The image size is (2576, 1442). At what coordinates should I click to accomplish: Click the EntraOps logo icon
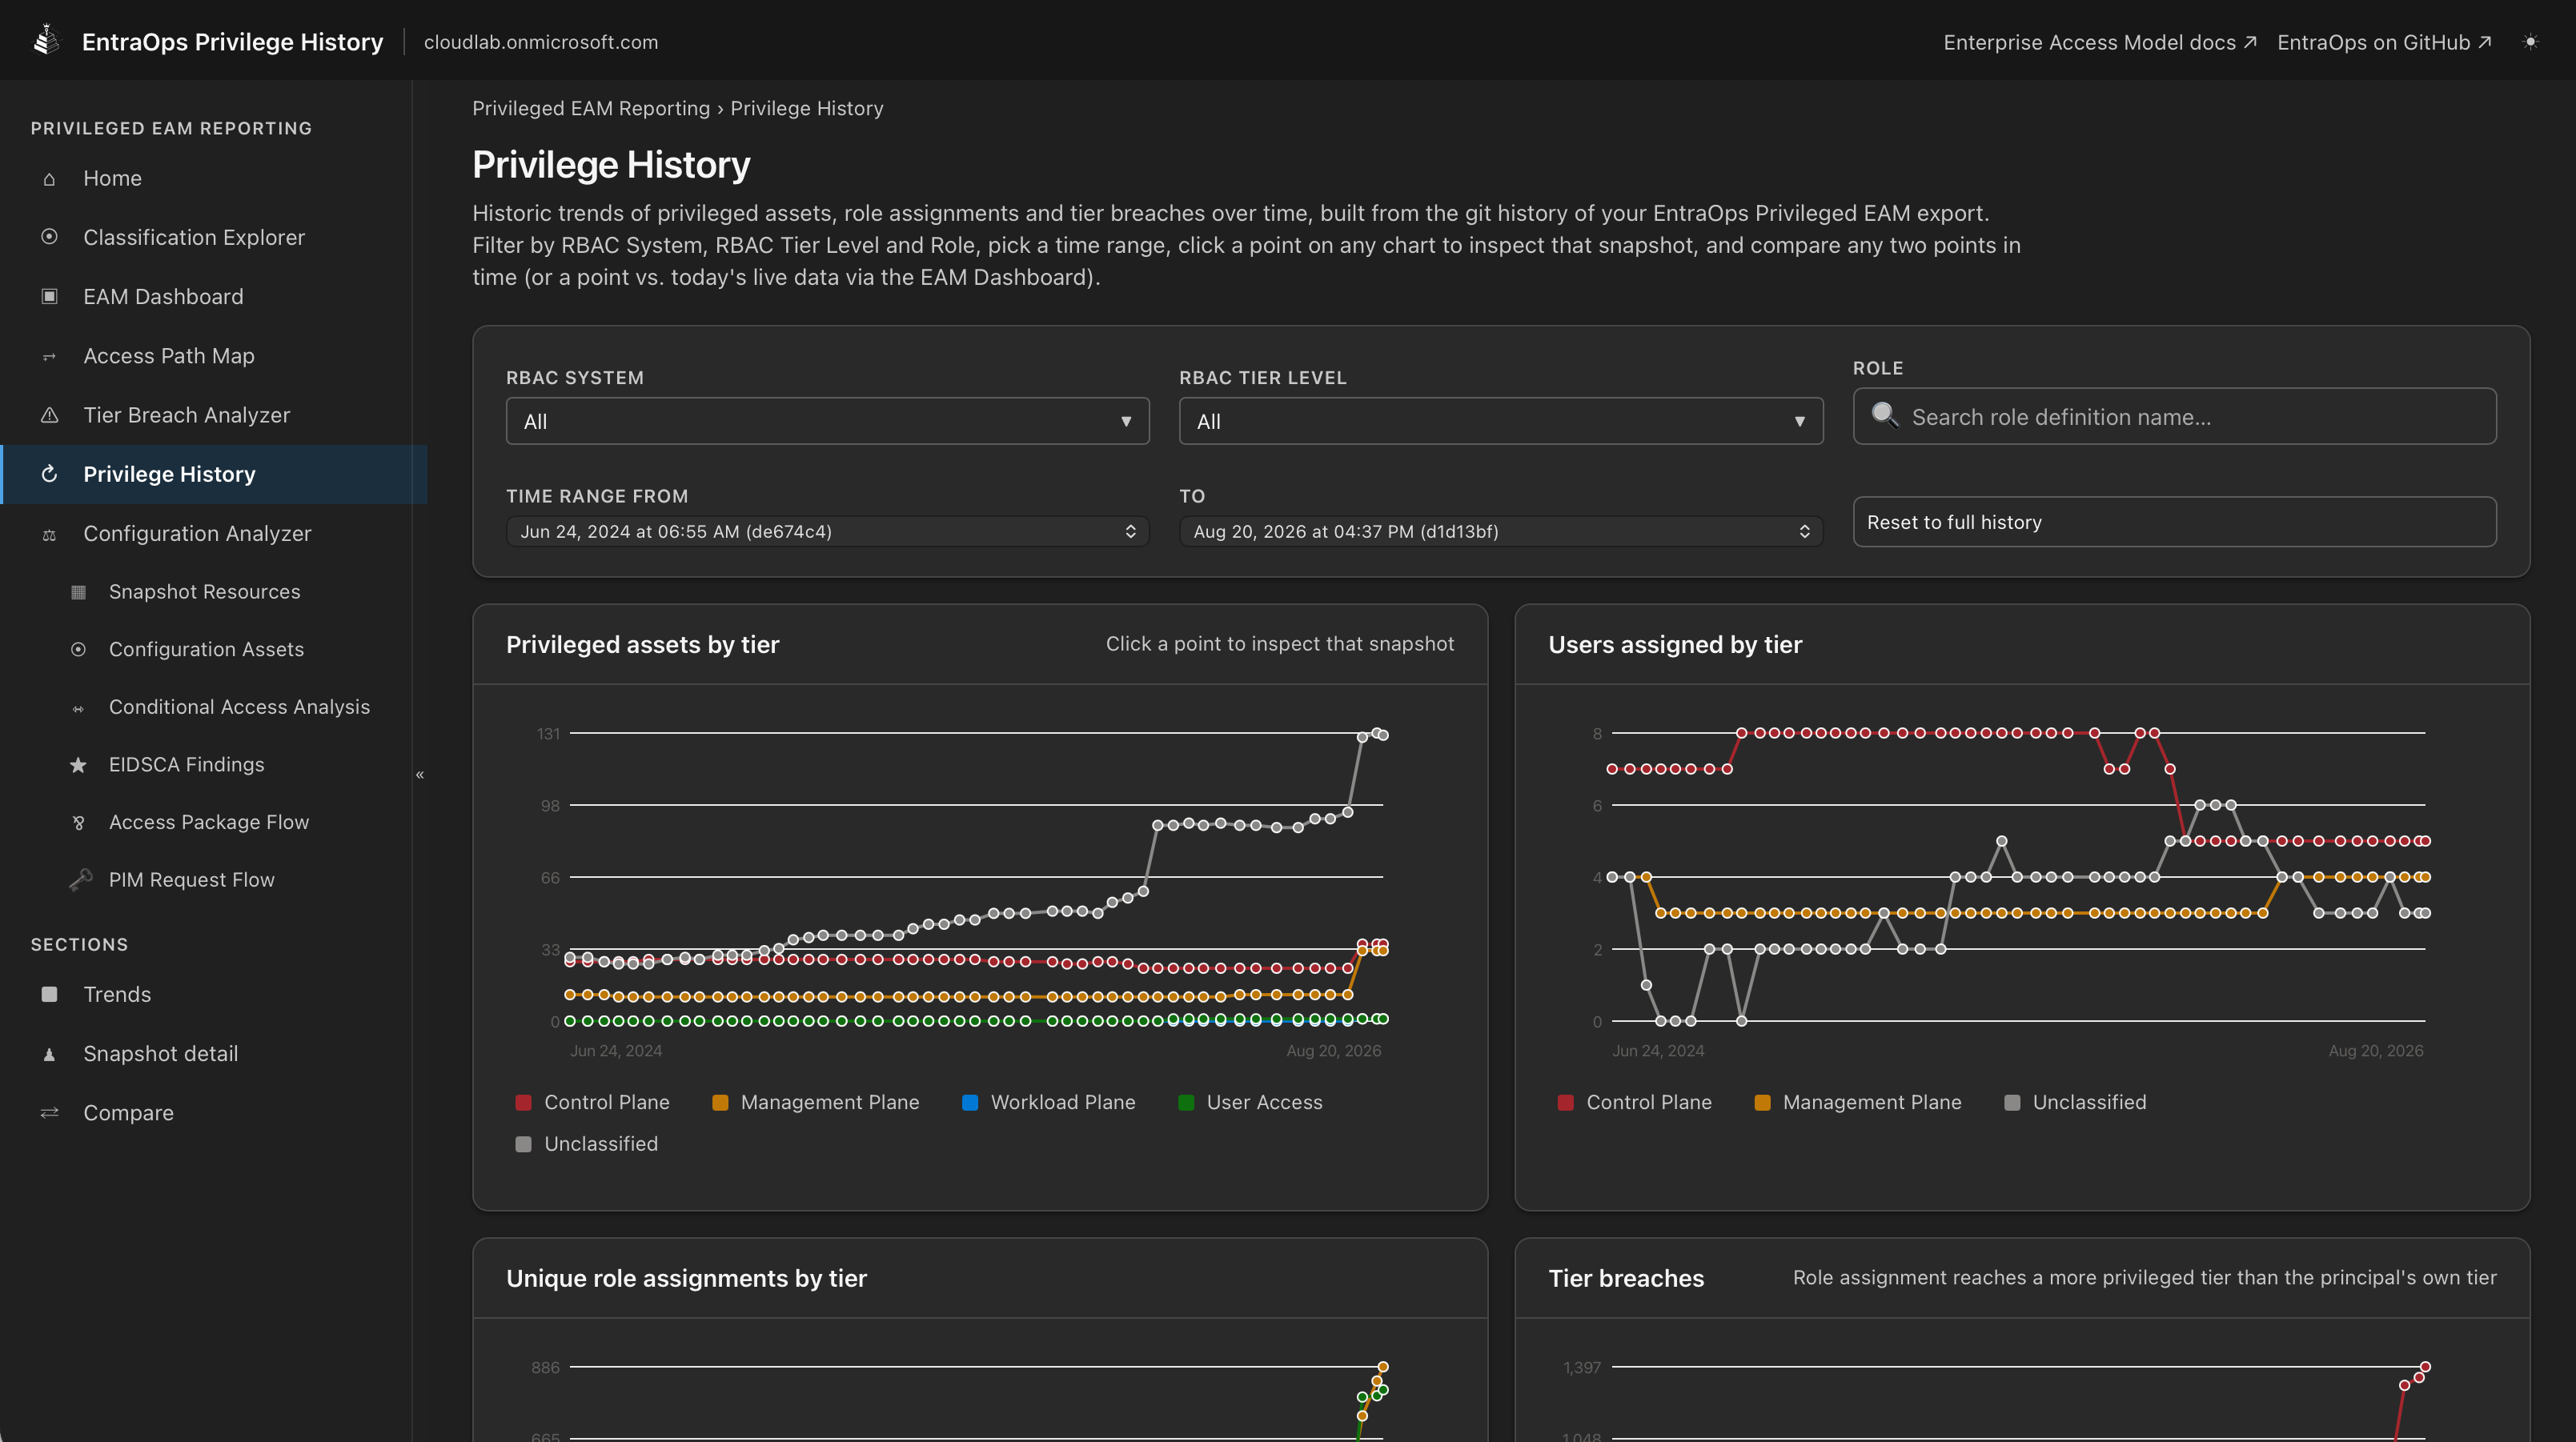point(47,41)
